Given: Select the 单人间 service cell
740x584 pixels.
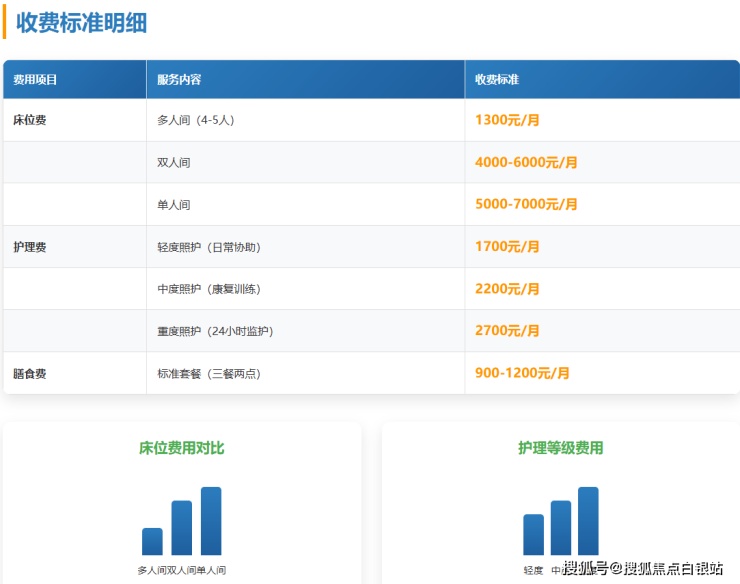Looking at the screenshot, I should [x=174, y=205].
